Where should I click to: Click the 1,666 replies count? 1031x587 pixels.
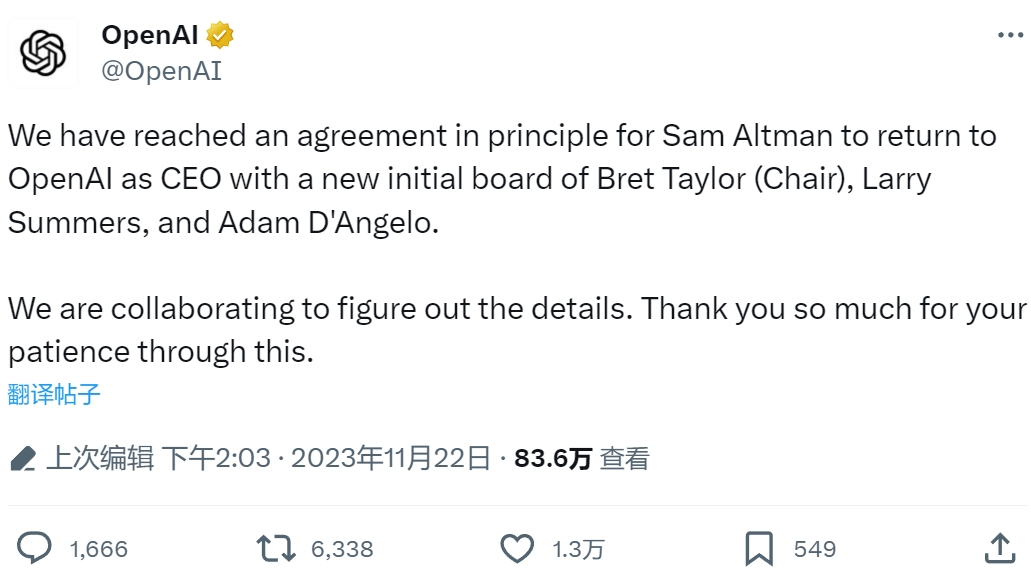(x=99, y=549)
